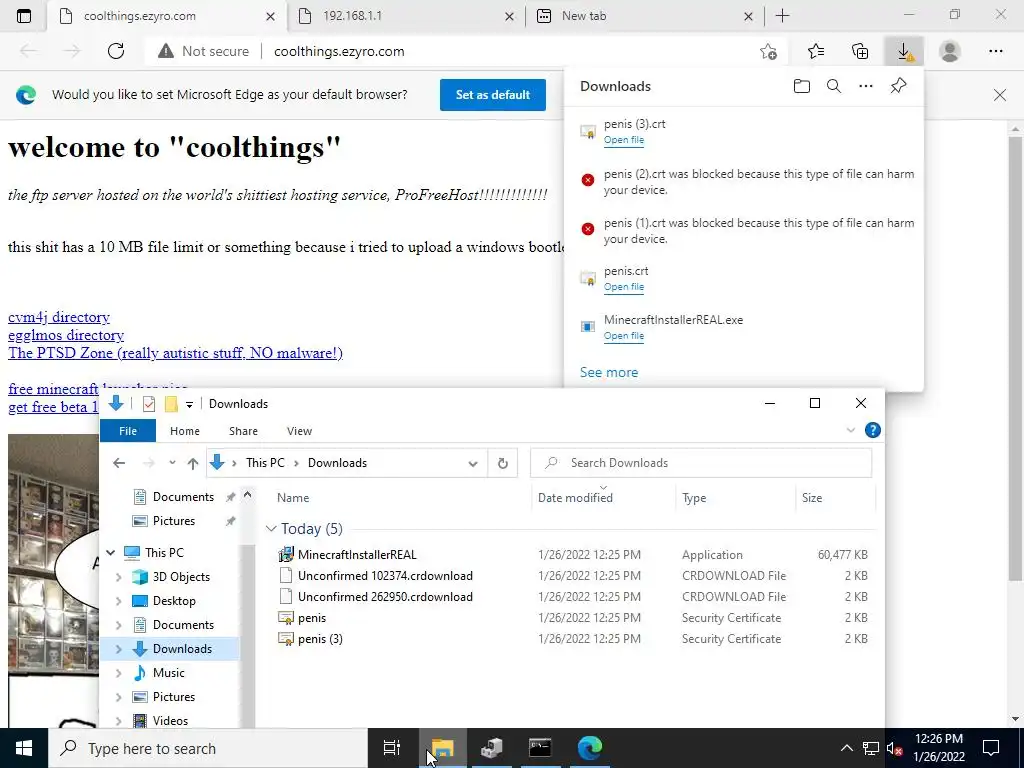Go back in File Explorer

[x=118, y=463]
